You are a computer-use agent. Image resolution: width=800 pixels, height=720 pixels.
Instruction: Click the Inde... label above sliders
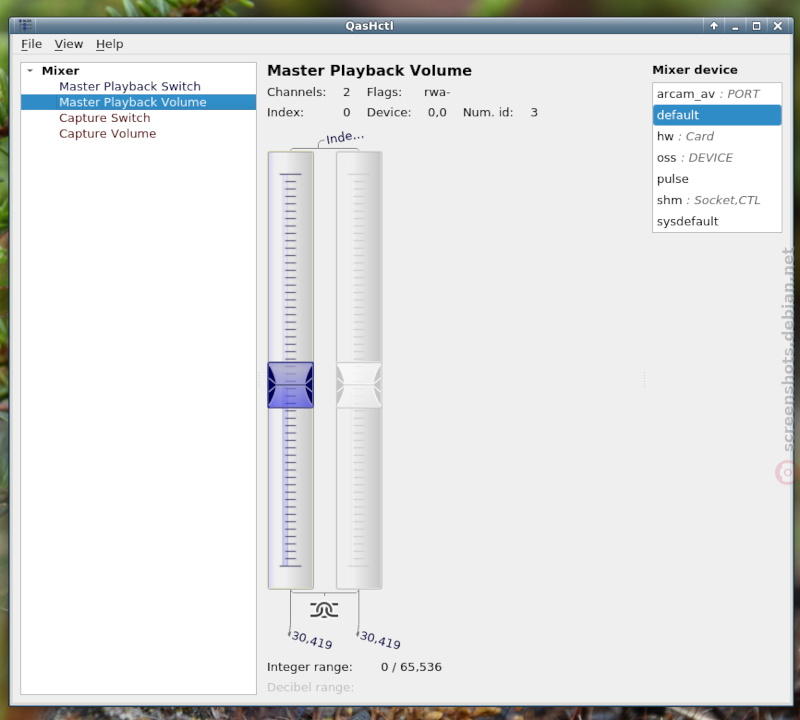coord(345,137)
